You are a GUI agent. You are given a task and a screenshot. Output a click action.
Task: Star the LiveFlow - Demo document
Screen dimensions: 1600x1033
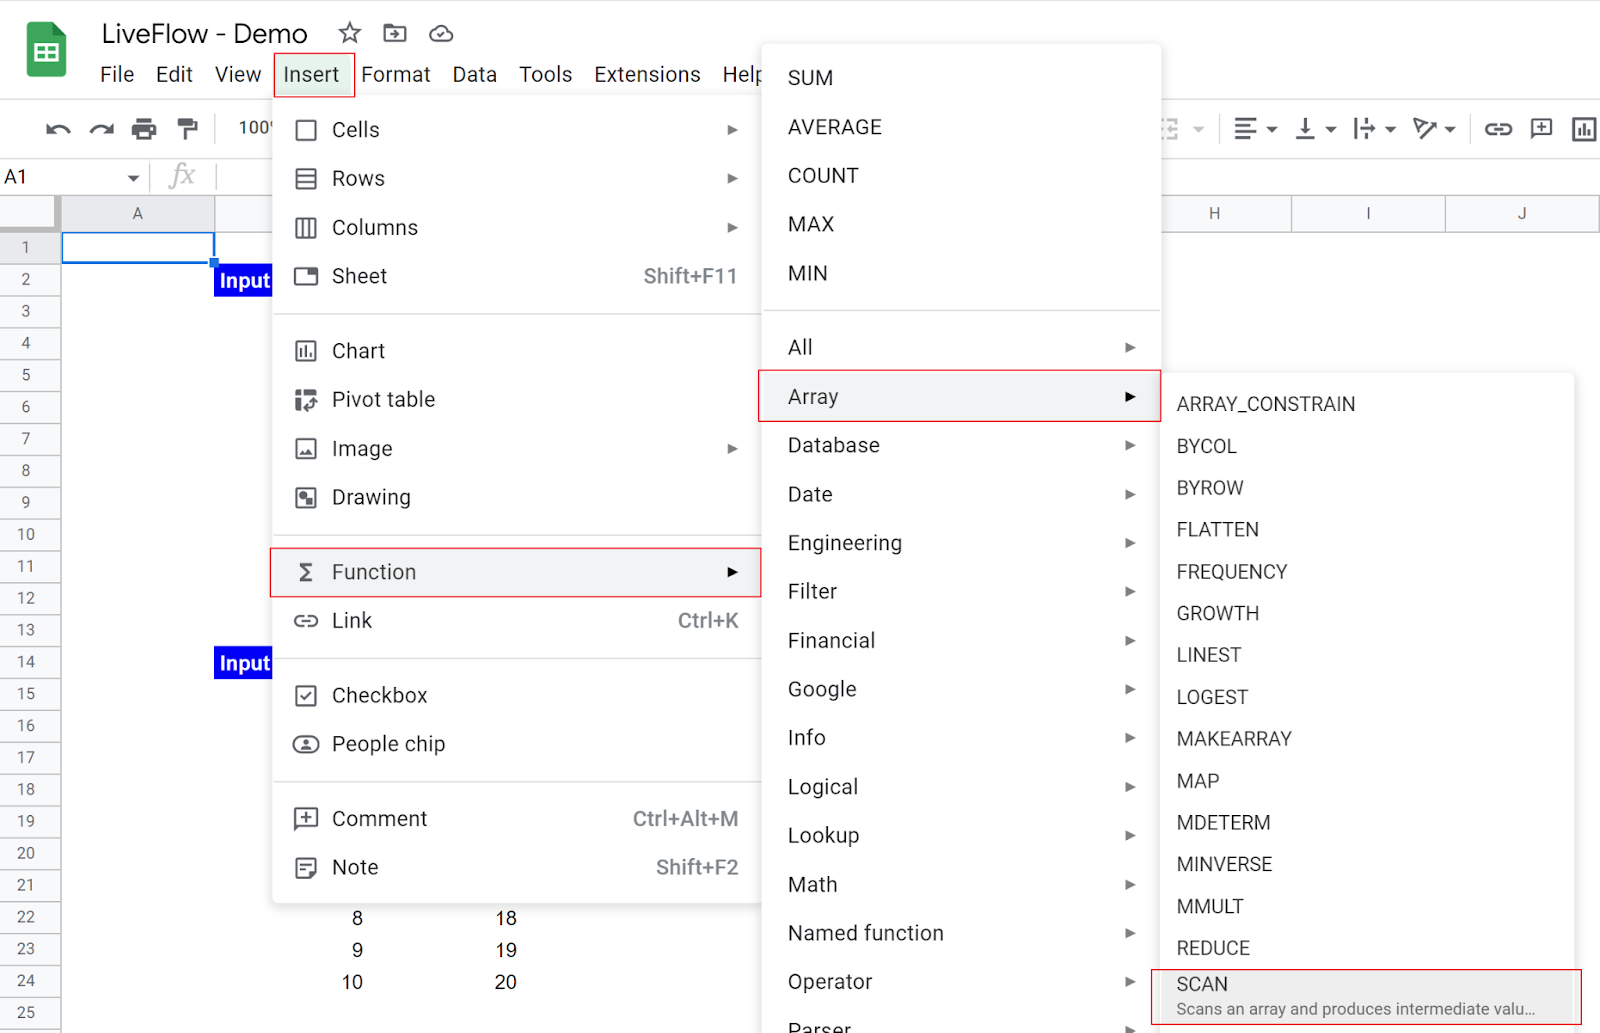click(349, 33)
